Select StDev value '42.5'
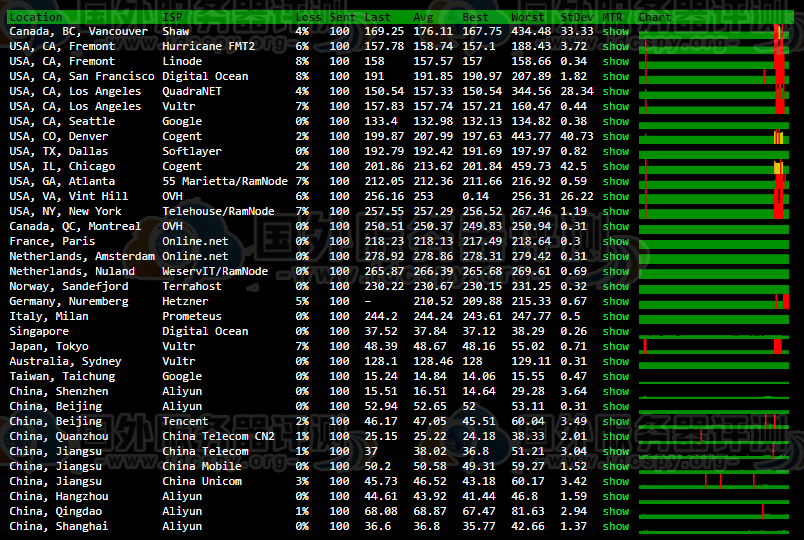804x540 pixels. (573, 166)
